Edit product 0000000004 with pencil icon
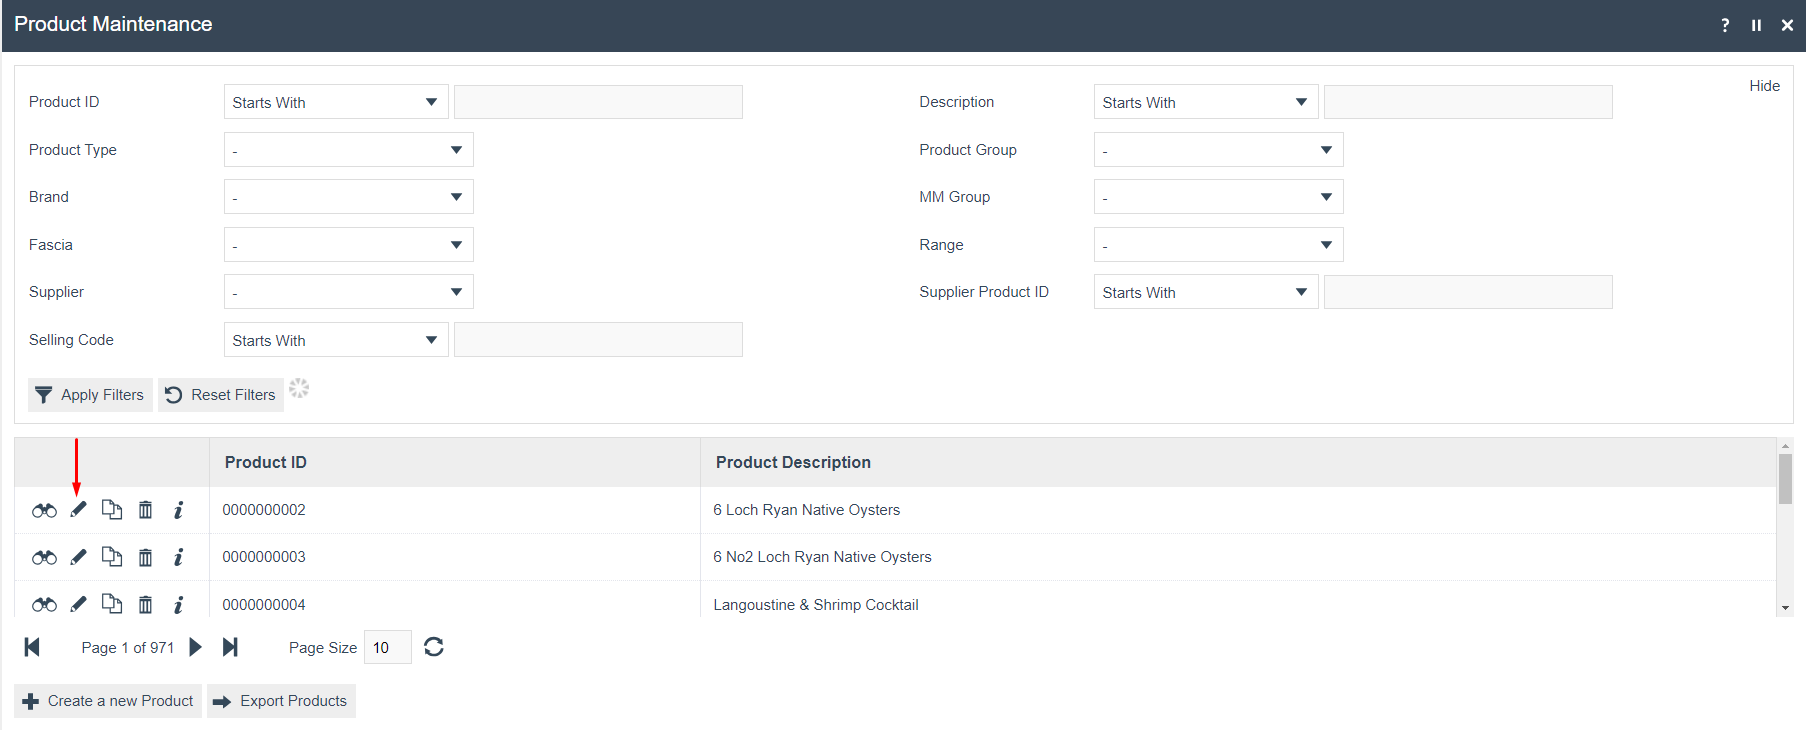This screenshot has width=1806, height=730. 78,604
